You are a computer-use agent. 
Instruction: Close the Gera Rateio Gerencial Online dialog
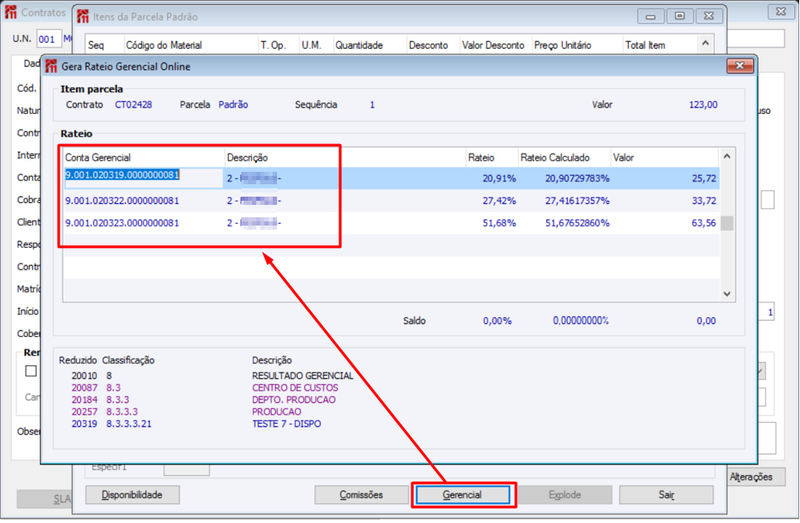coord(740,66)
